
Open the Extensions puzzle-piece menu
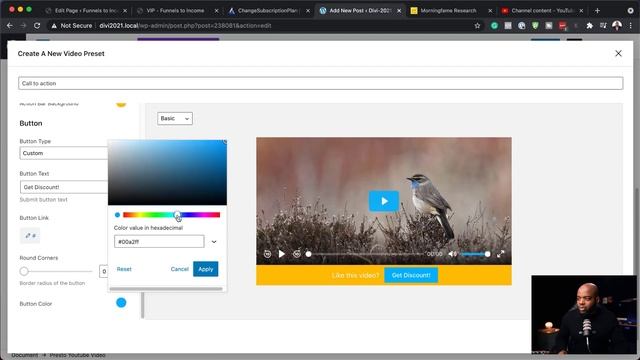coord(589,26)
